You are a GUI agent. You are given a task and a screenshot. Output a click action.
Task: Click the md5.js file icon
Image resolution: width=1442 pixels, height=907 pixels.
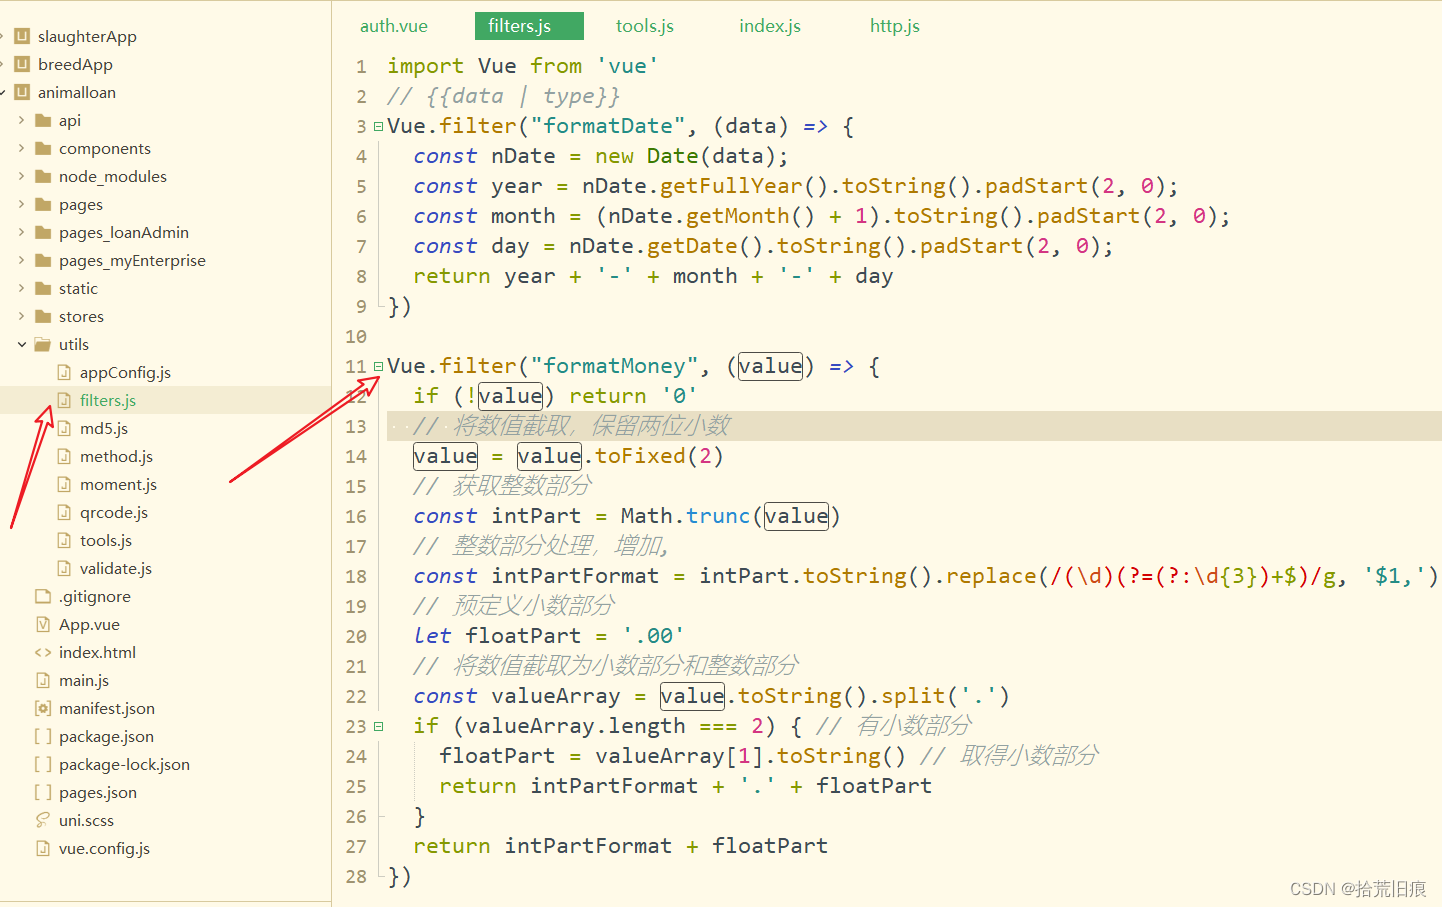click(64, 428)
